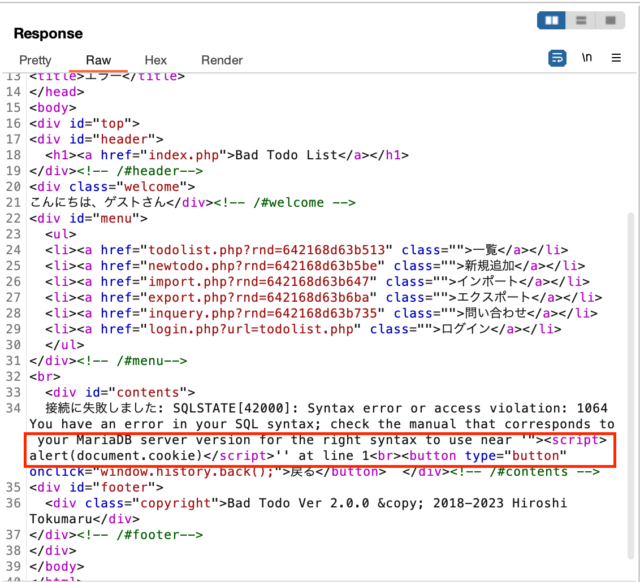This screenshot has height=582, width=640.
Task: Click 'inquery.php?rnd=642168d63b735' on line 28
Action: coord(263,313)
